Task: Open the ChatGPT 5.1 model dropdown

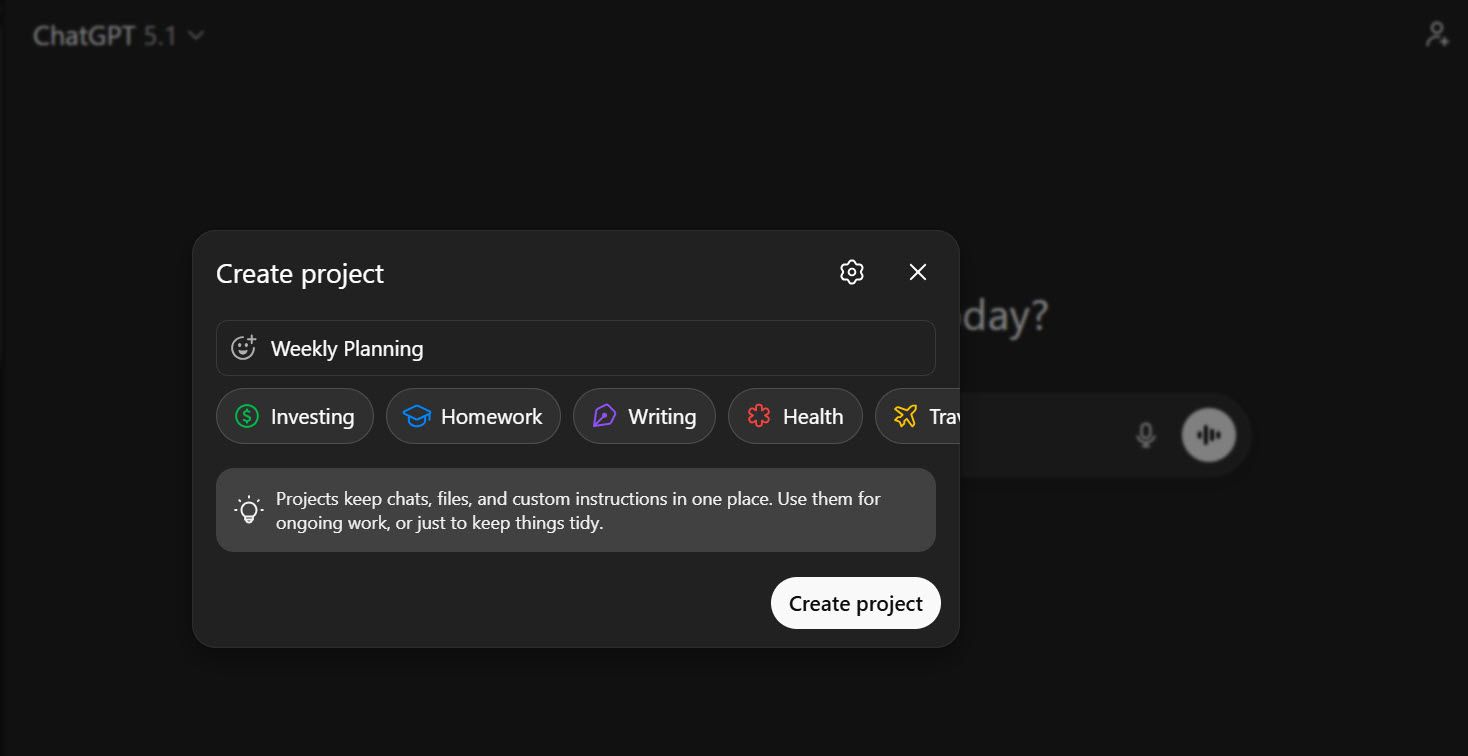Action: coord(119,36)
